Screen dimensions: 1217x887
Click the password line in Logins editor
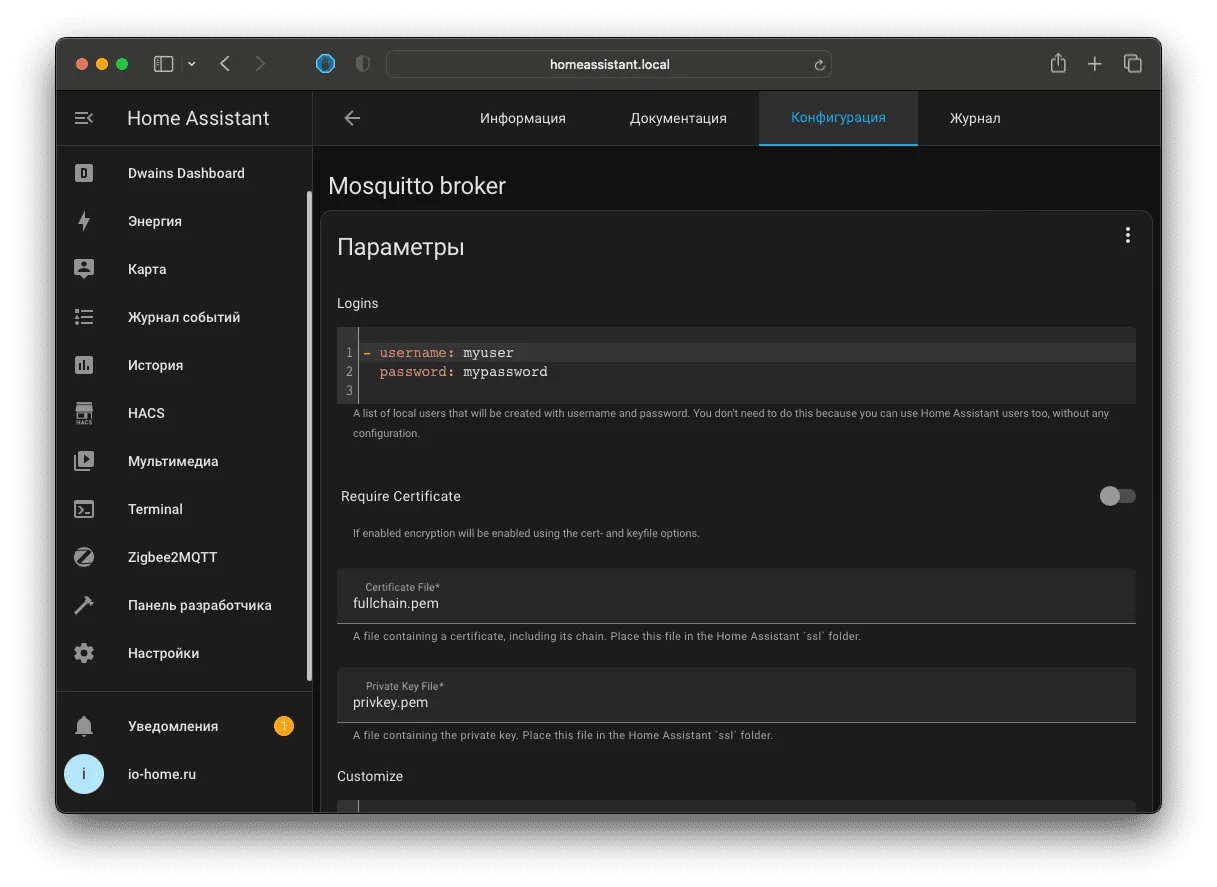(747, 372)
